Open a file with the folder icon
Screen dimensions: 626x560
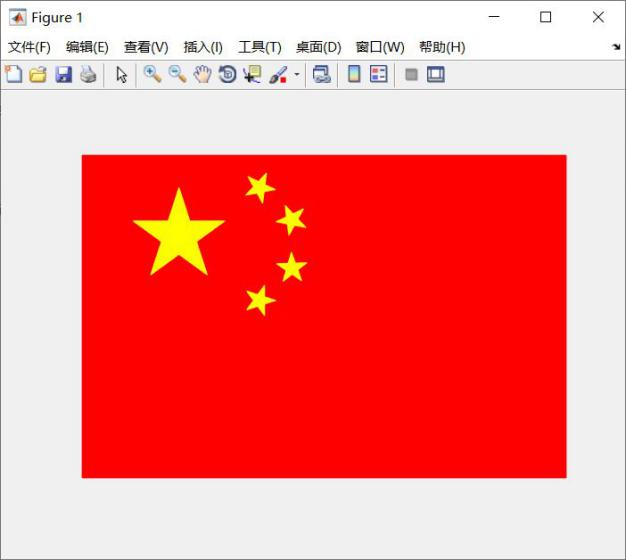[x=38, y=74]
